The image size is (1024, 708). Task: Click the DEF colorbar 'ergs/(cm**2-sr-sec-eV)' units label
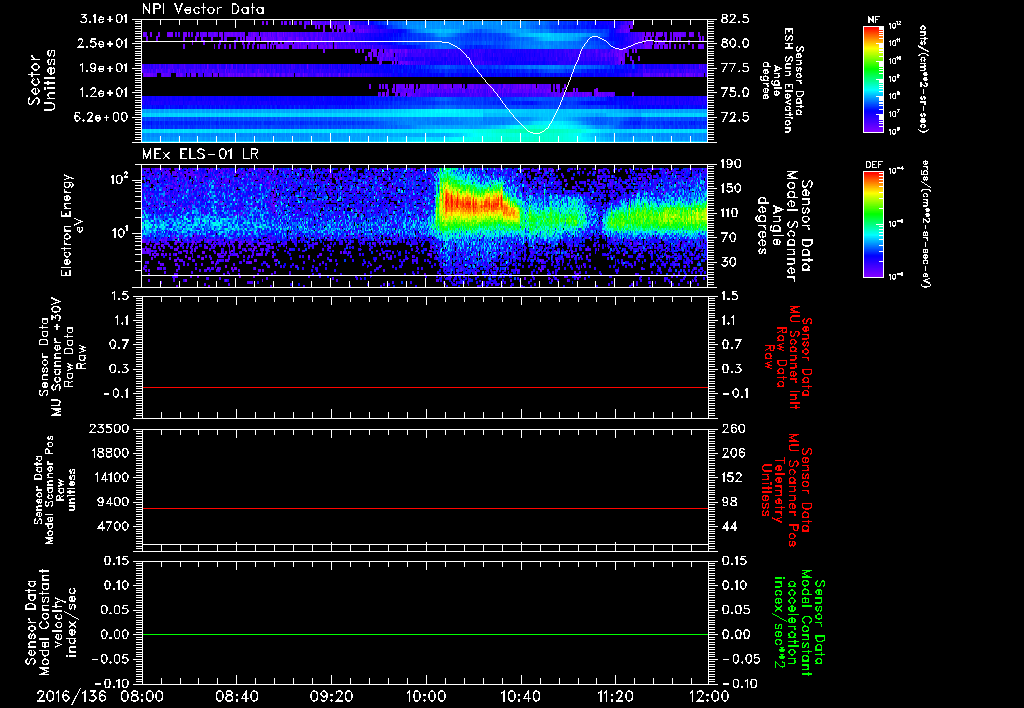(925, 223)
